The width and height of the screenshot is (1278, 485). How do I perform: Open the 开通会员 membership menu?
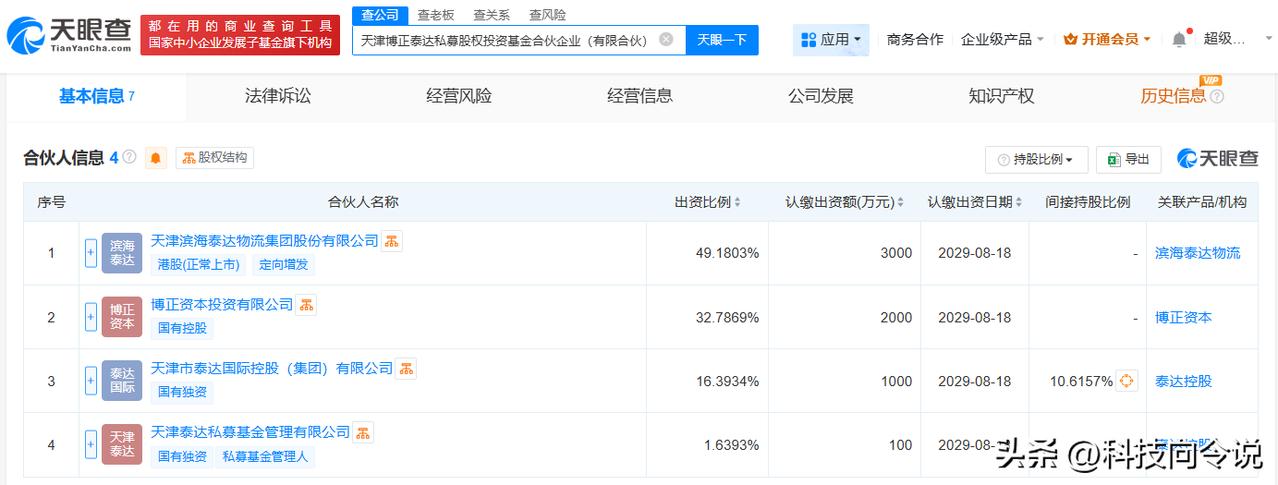[1107, 40]
